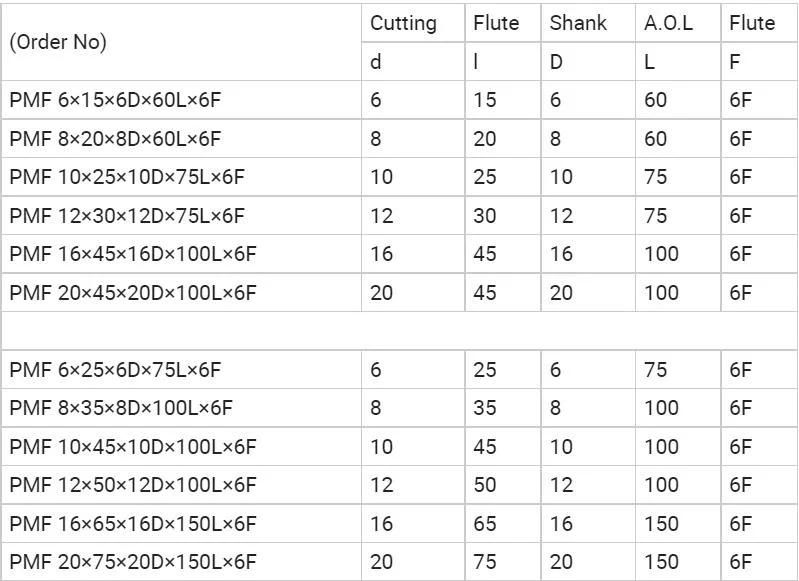The height and width of the screenshot is (581, 799).
Task: Select order PMF 12×30×12D×75L×6F
Action: (x=127, y=216)
